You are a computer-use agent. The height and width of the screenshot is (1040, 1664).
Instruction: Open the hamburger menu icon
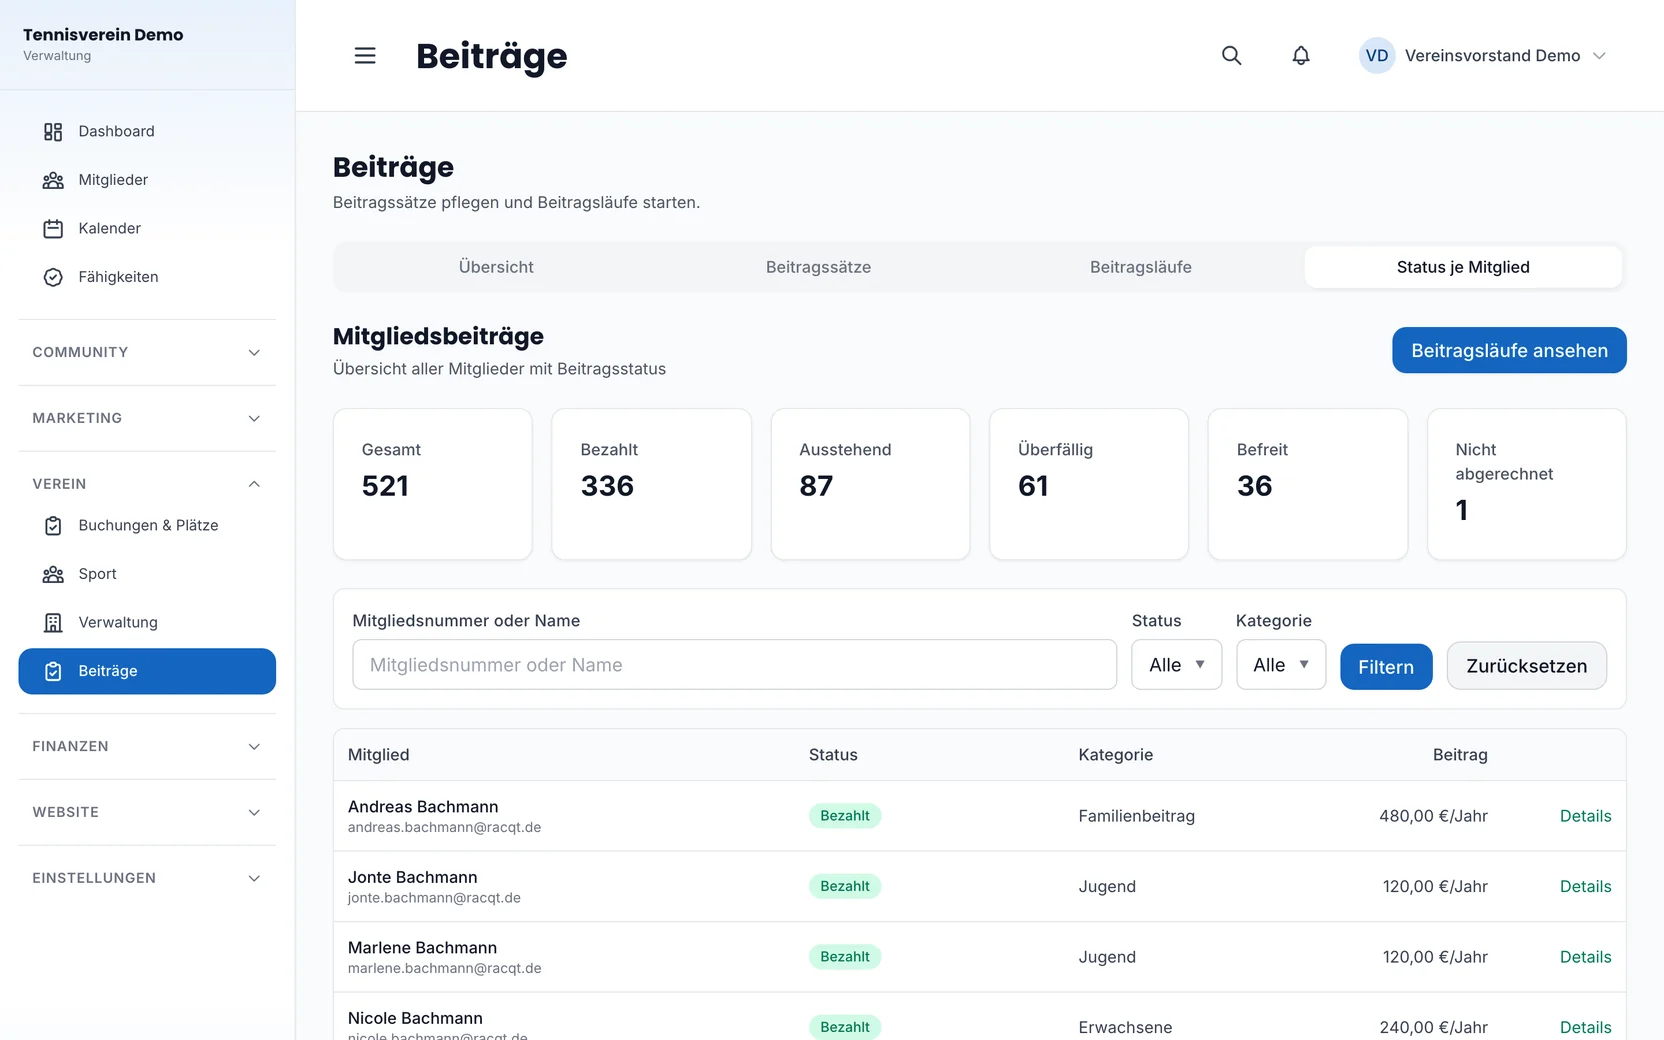pyautogui.click(x=365, y=56)
